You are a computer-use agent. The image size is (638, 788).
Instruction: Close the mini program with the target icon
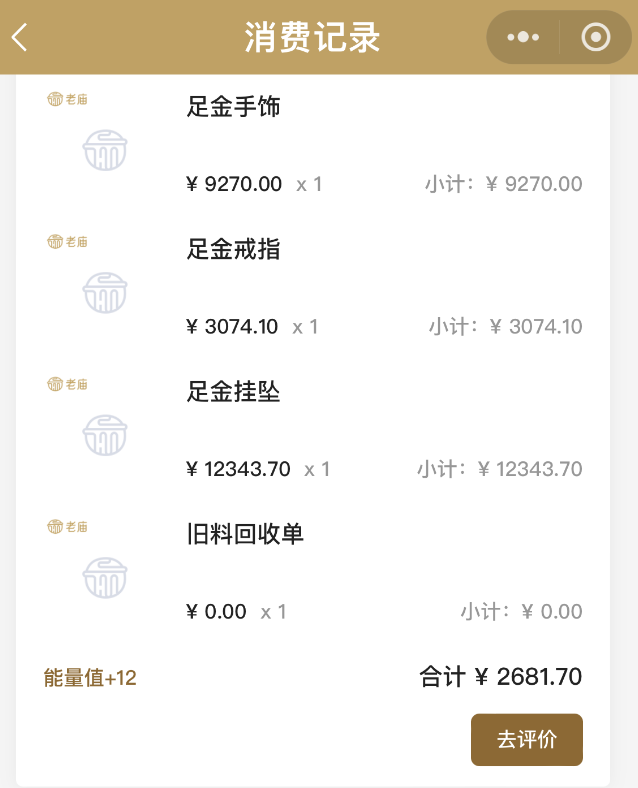596,38
